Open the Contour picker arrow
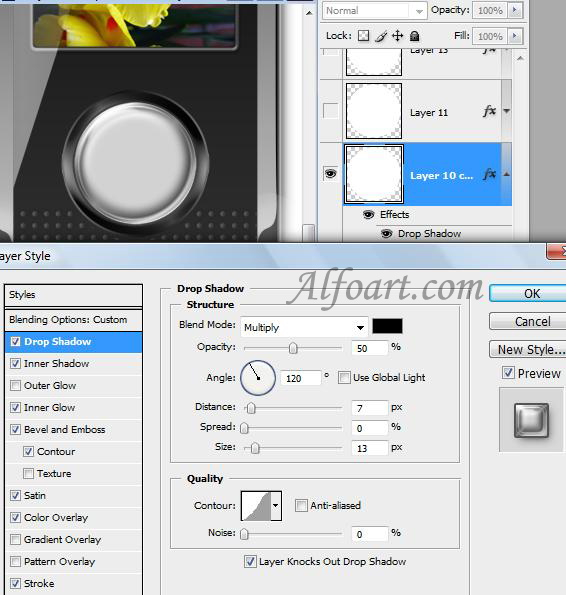This screenshot has width=566, height=595. 276,505
